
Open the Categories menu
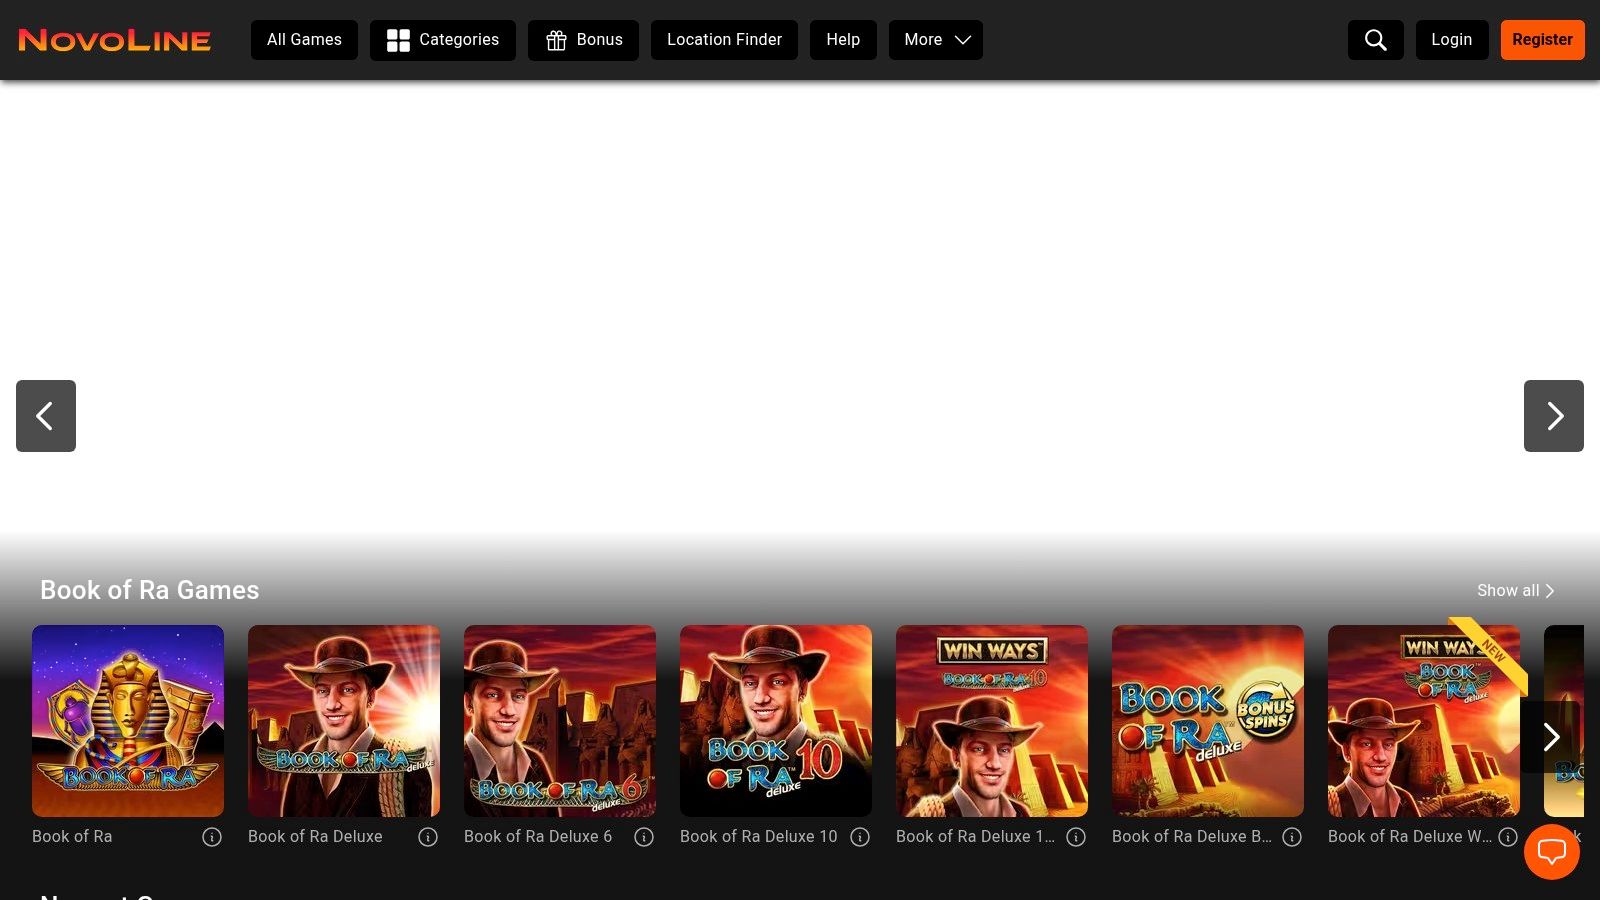(x=442, y=40)
